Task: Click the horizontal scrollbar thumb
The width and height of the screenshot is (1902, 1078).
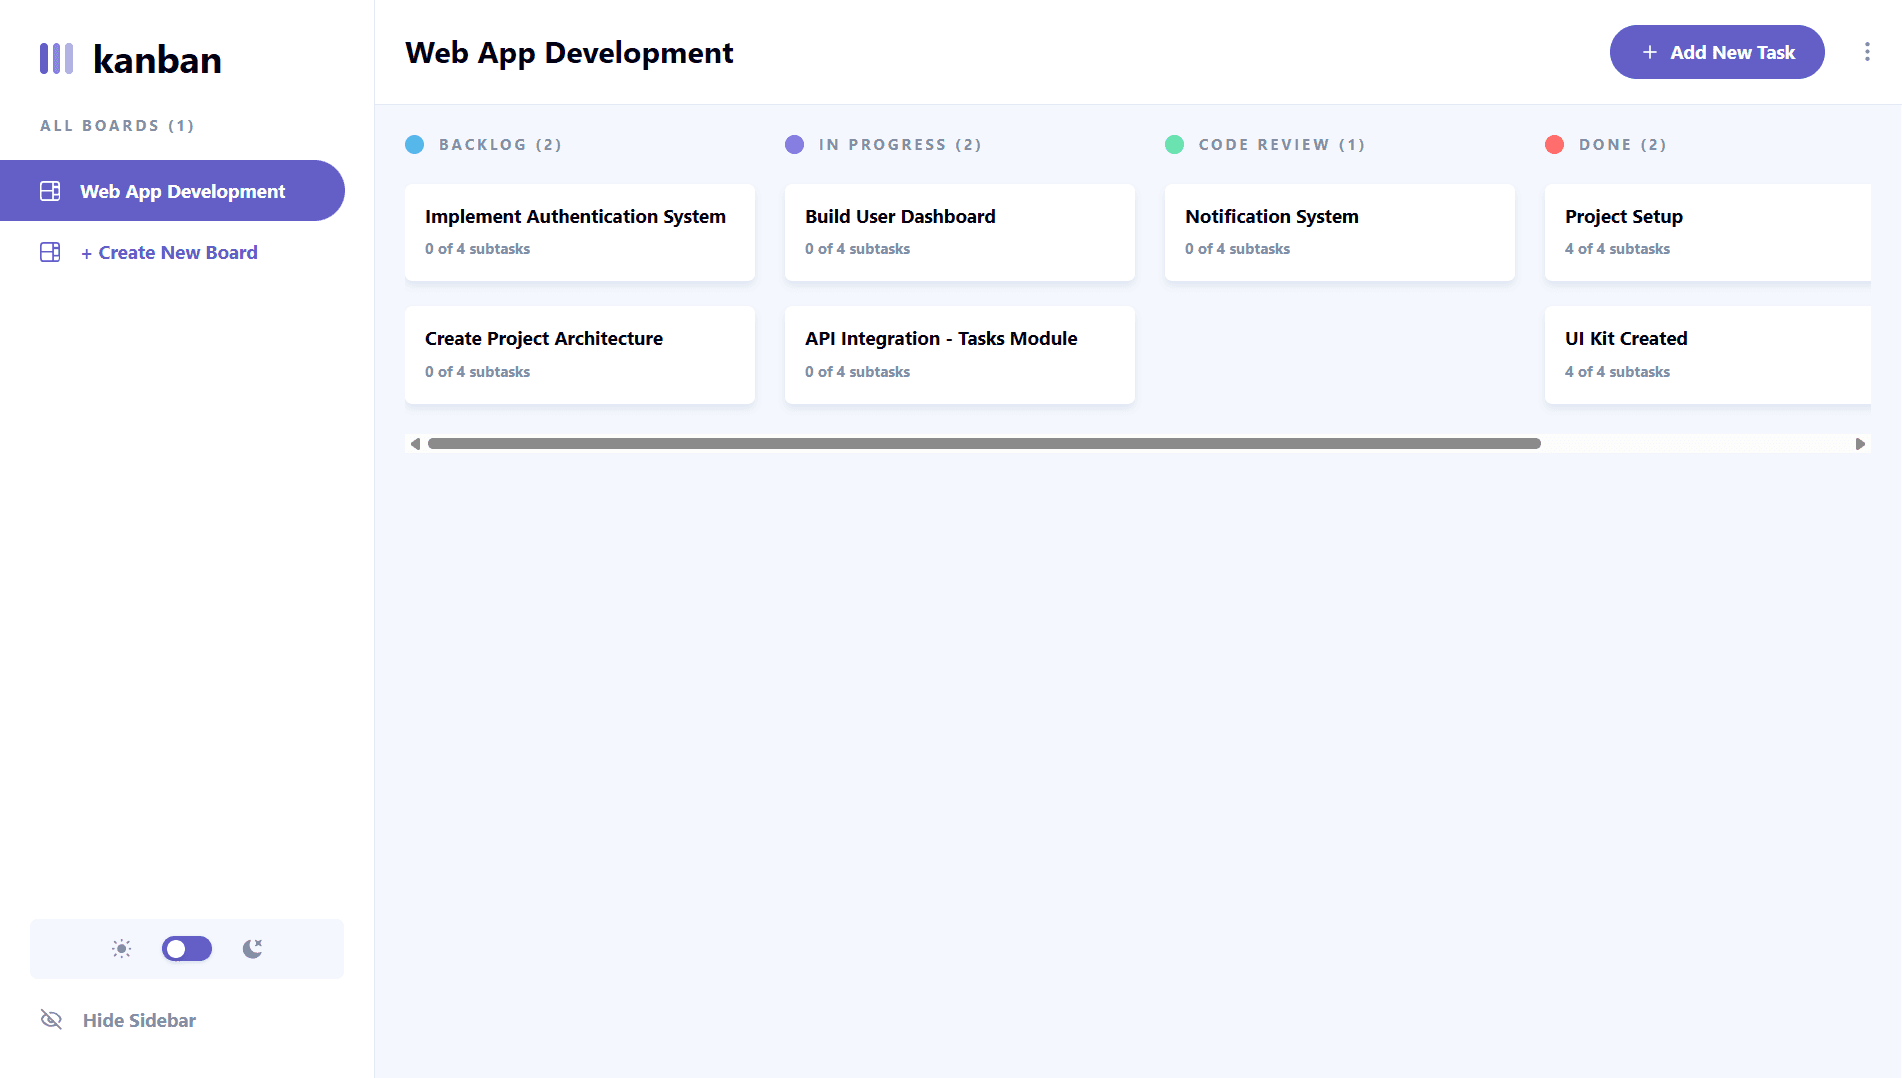Action: point(984,444)
